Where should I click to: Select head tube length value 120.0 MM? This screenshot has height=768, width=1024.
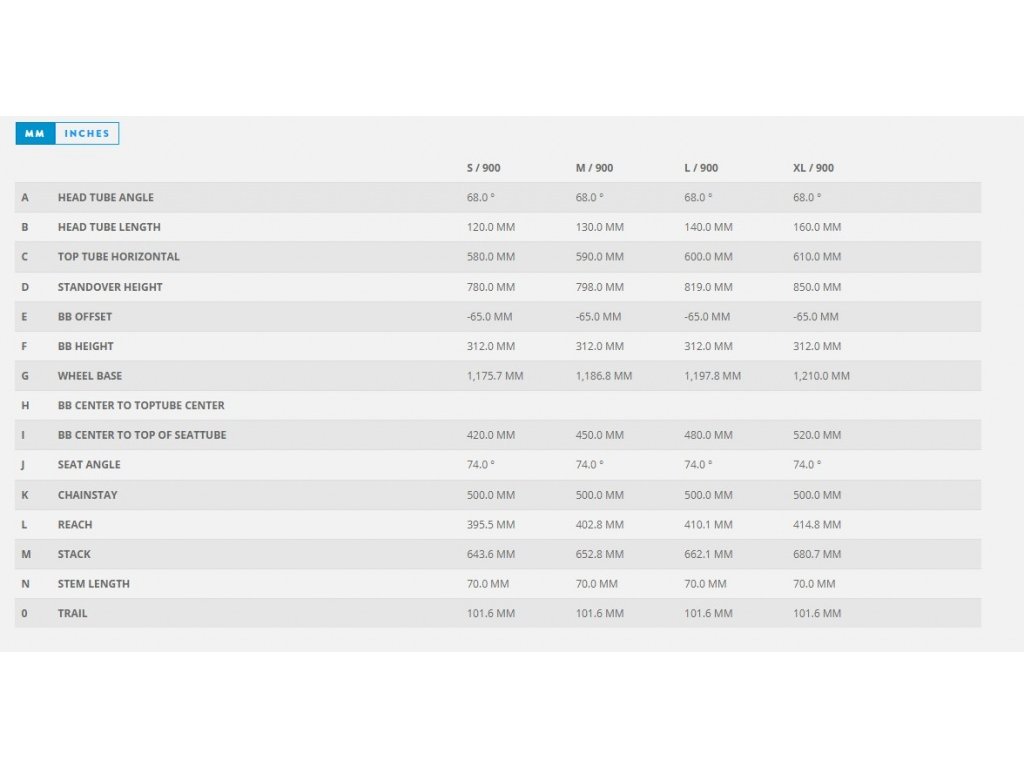pyautogui.click(x=490, y=227)
